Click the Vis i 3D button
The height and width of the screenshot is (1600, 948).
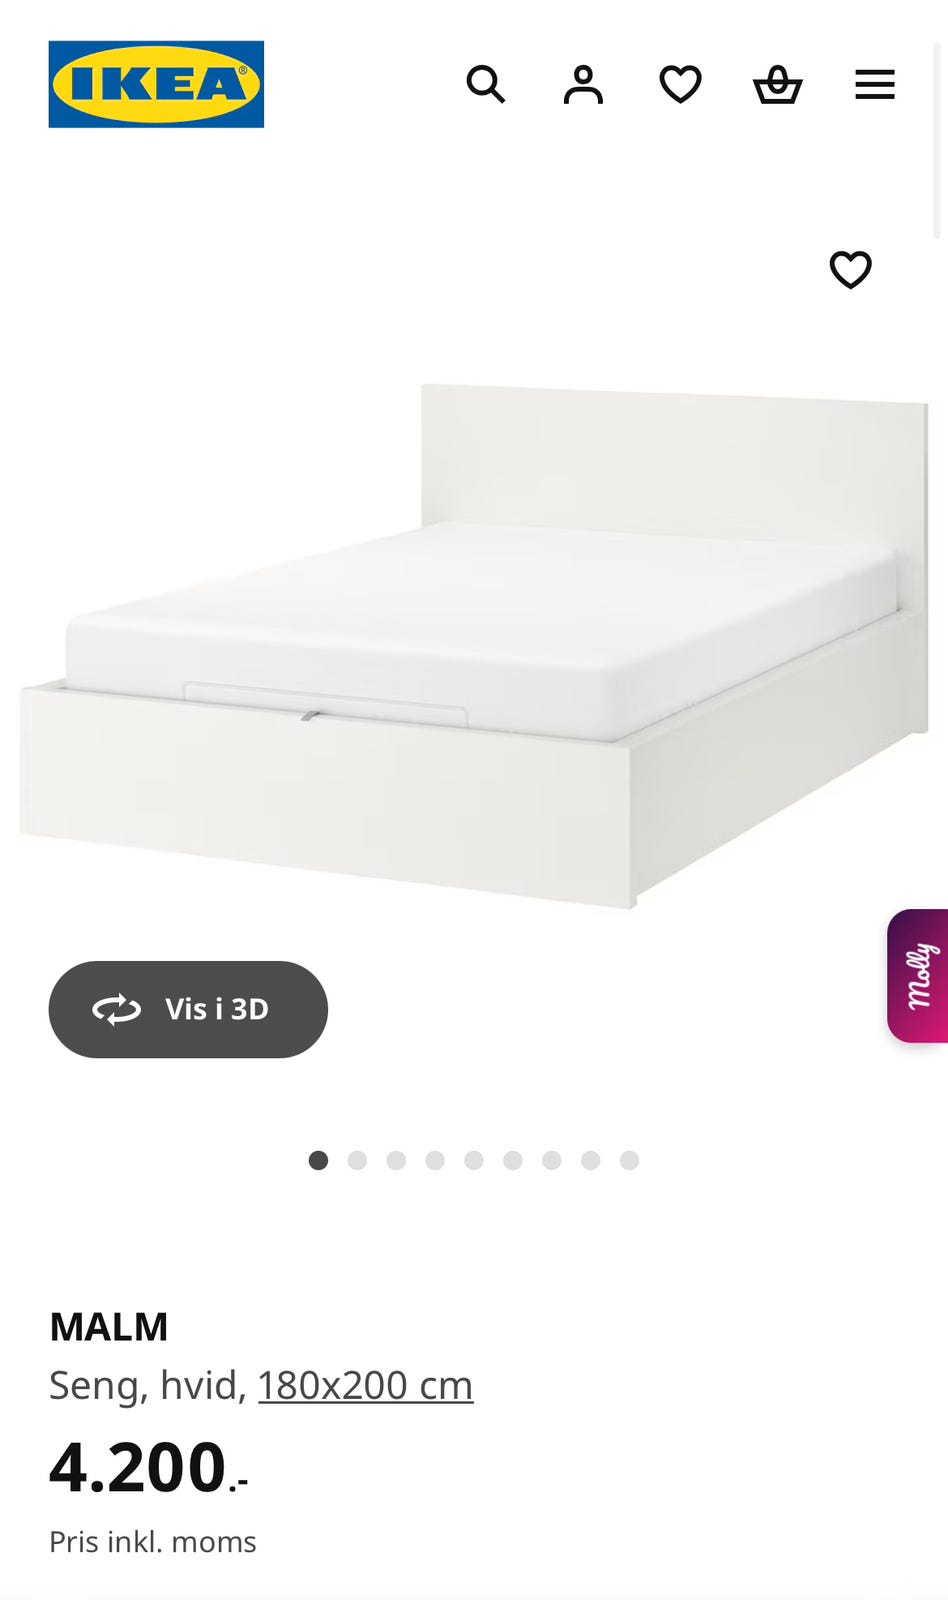188,1009
